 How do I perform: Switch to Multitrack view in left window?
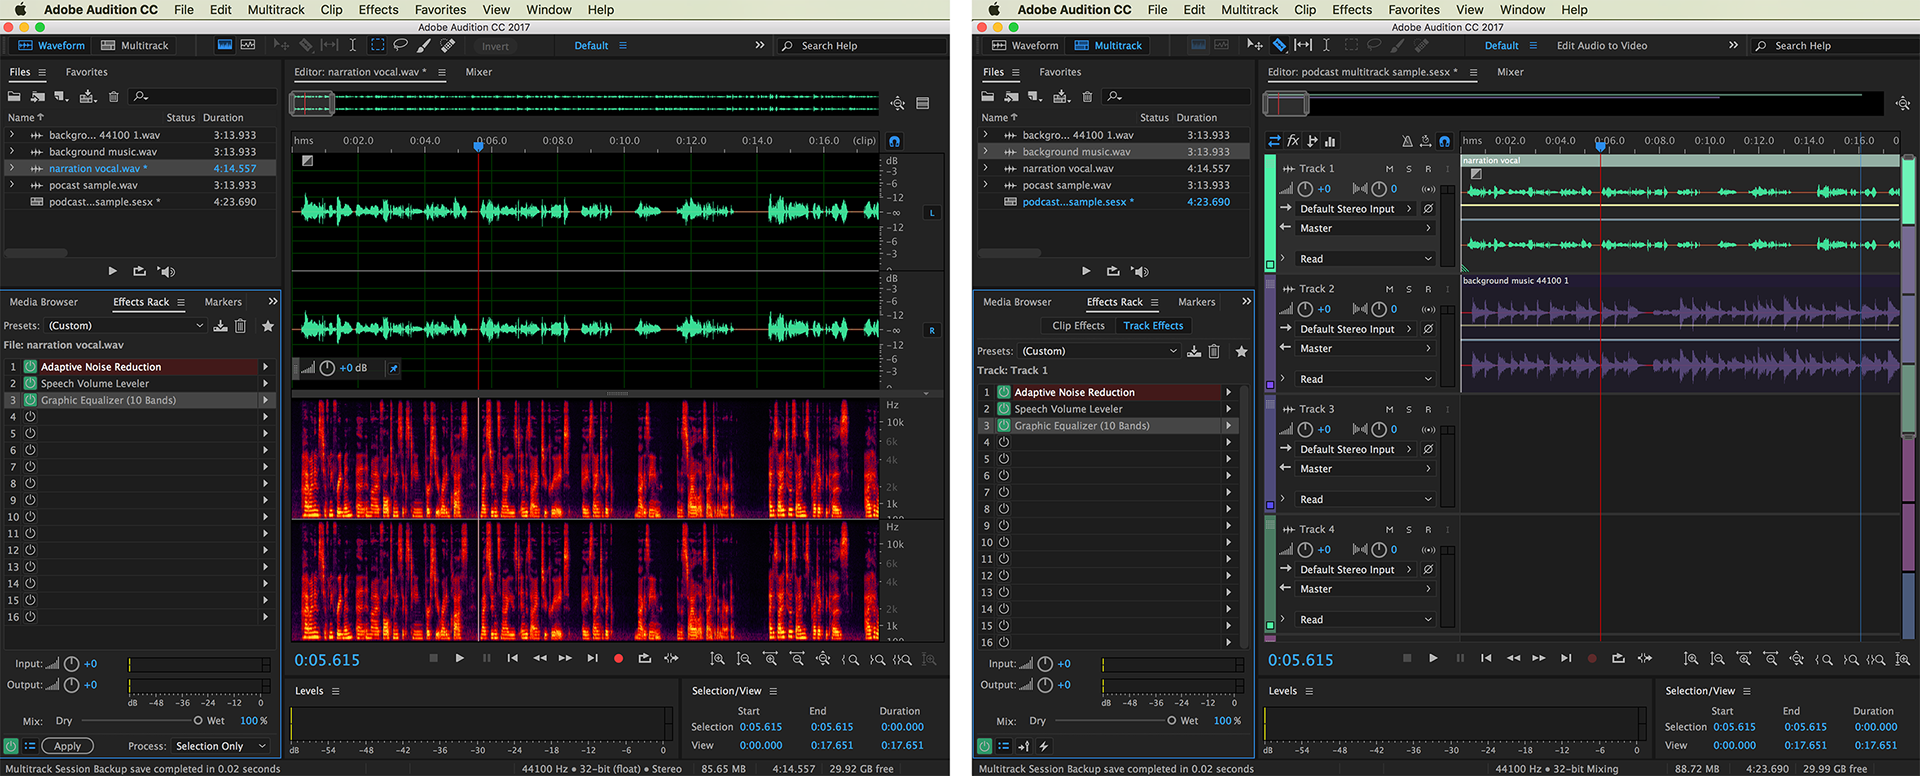click(135, 45)
